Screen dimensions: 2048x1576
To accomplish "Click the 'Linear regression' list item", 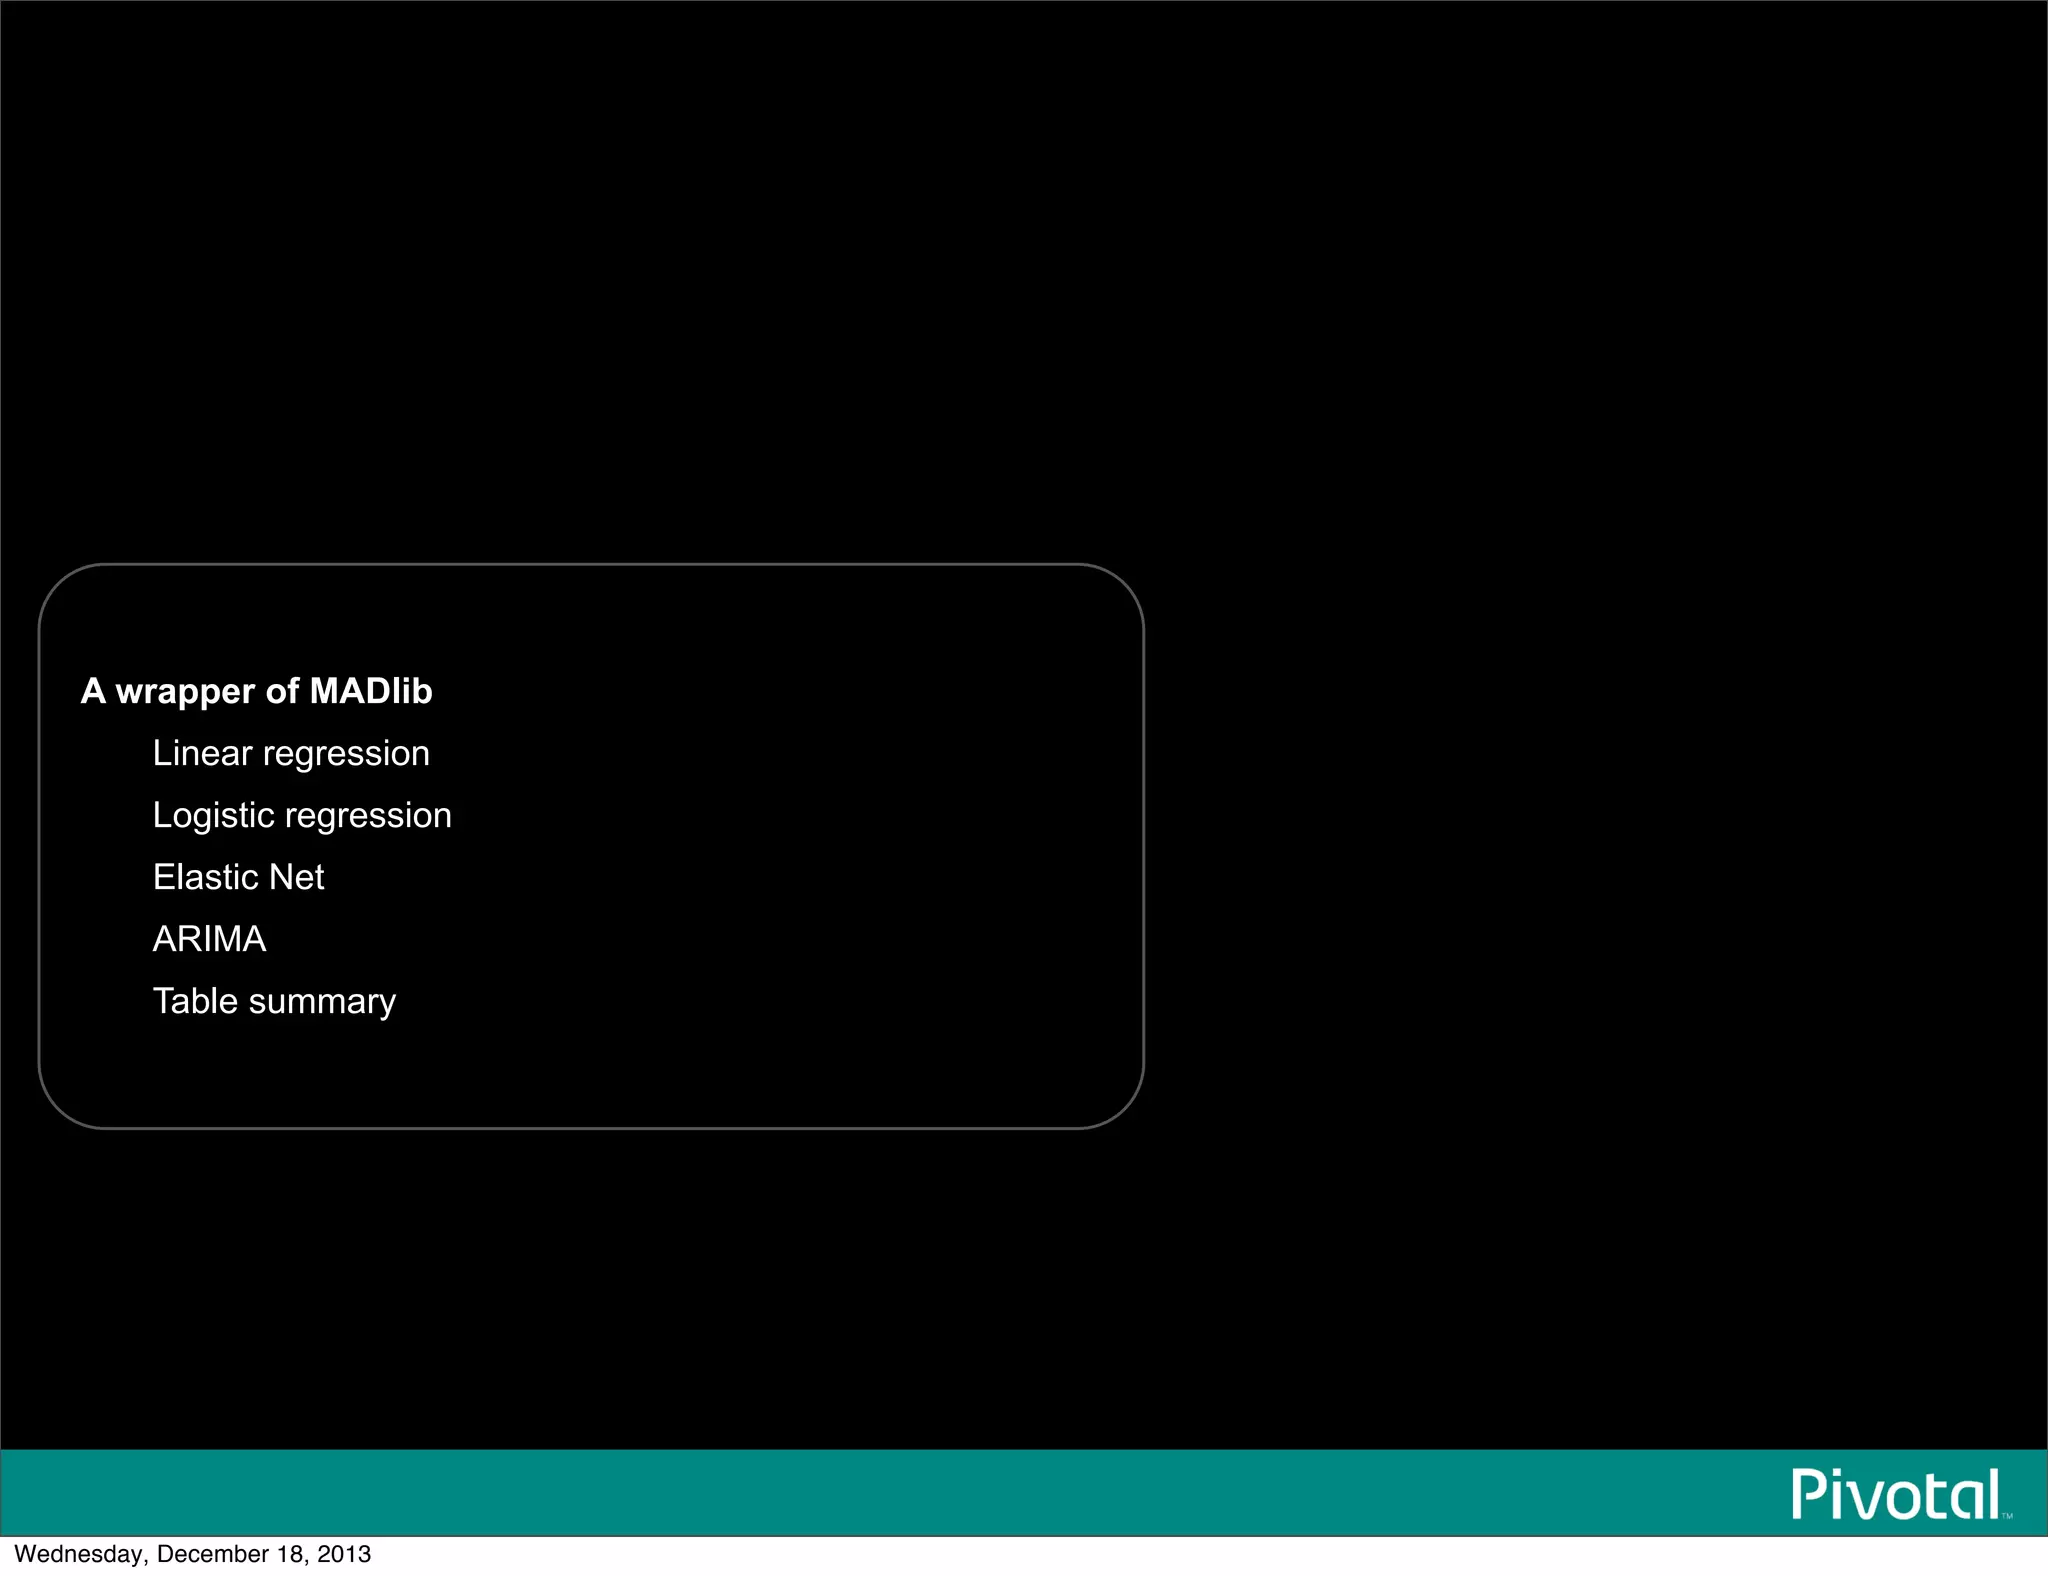I will click(x=291, y=753).
